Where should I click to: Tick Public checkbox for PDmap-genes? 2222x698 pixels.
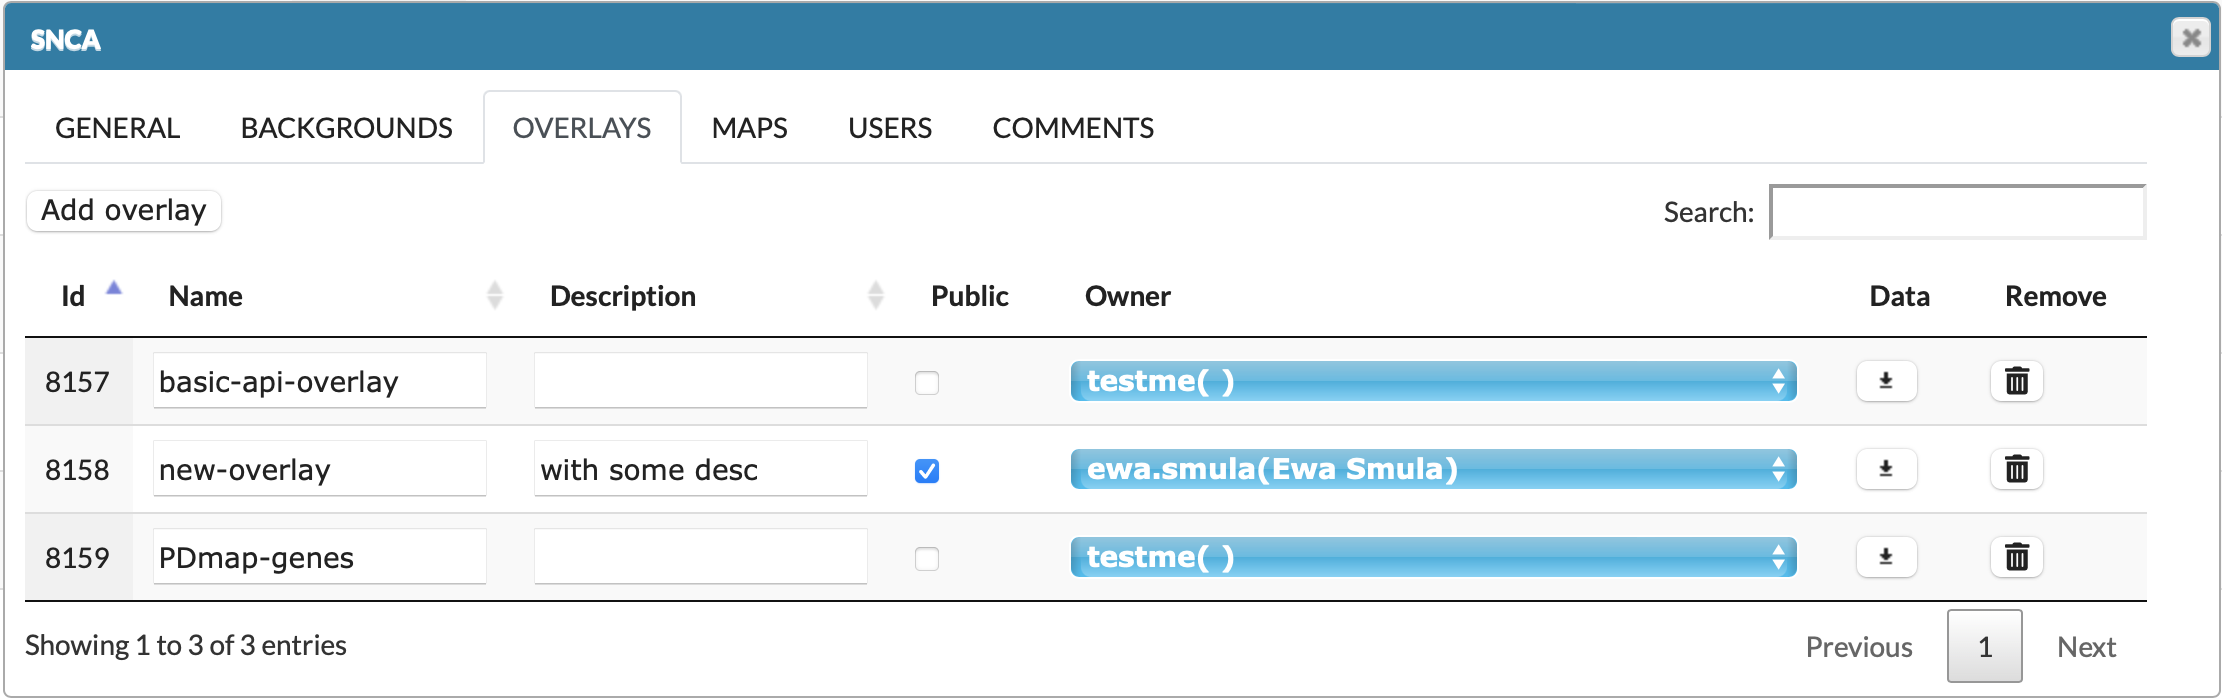click(927, 559)
